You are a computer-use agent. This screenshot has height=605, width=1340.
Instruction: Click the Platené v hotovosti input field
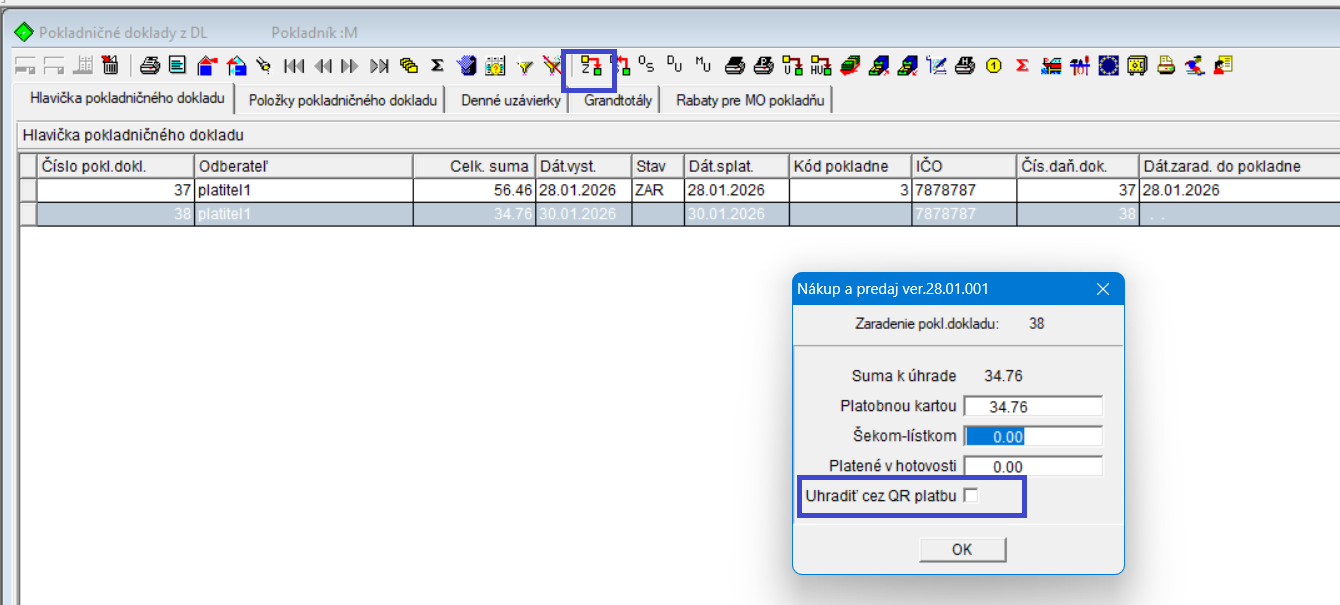pos(1032,466)
